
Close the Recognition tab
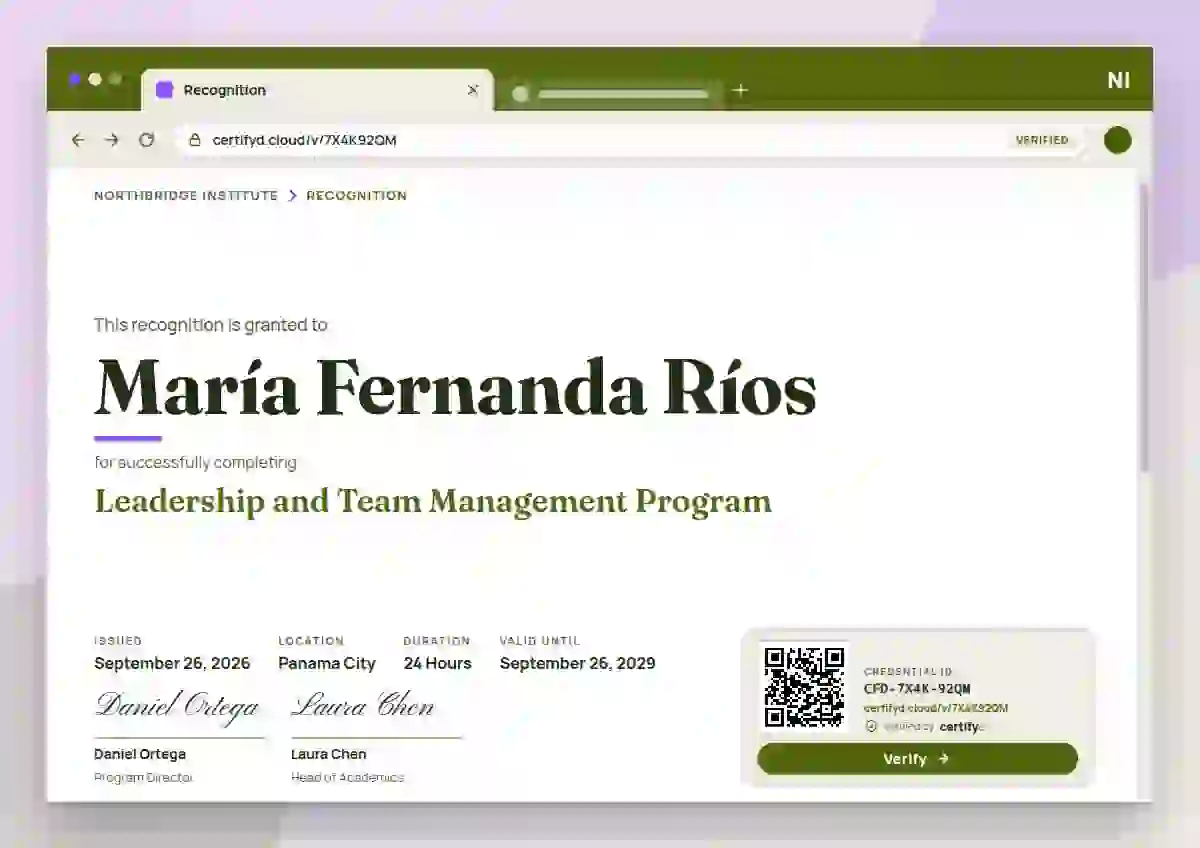(x=473, y=90)
